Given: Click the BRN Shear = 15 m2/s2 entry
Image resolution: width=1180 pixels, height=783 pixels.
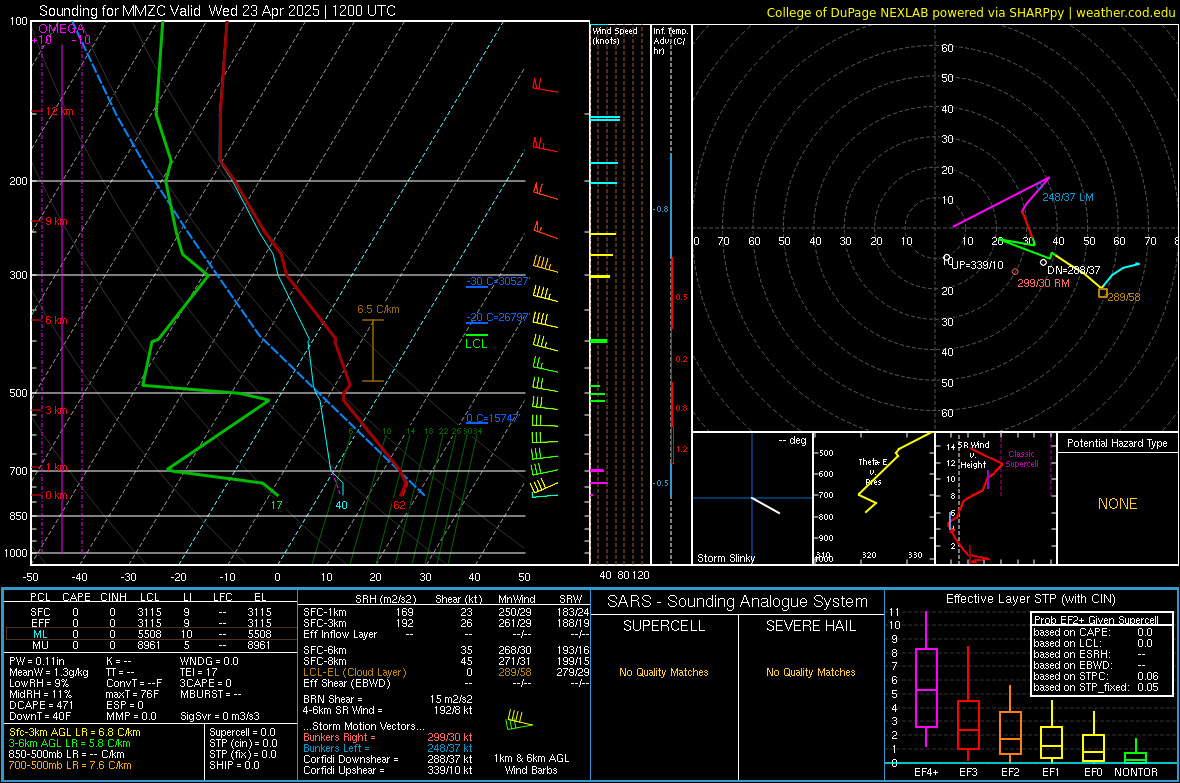Looking at the screenshot, I should 388,699.
